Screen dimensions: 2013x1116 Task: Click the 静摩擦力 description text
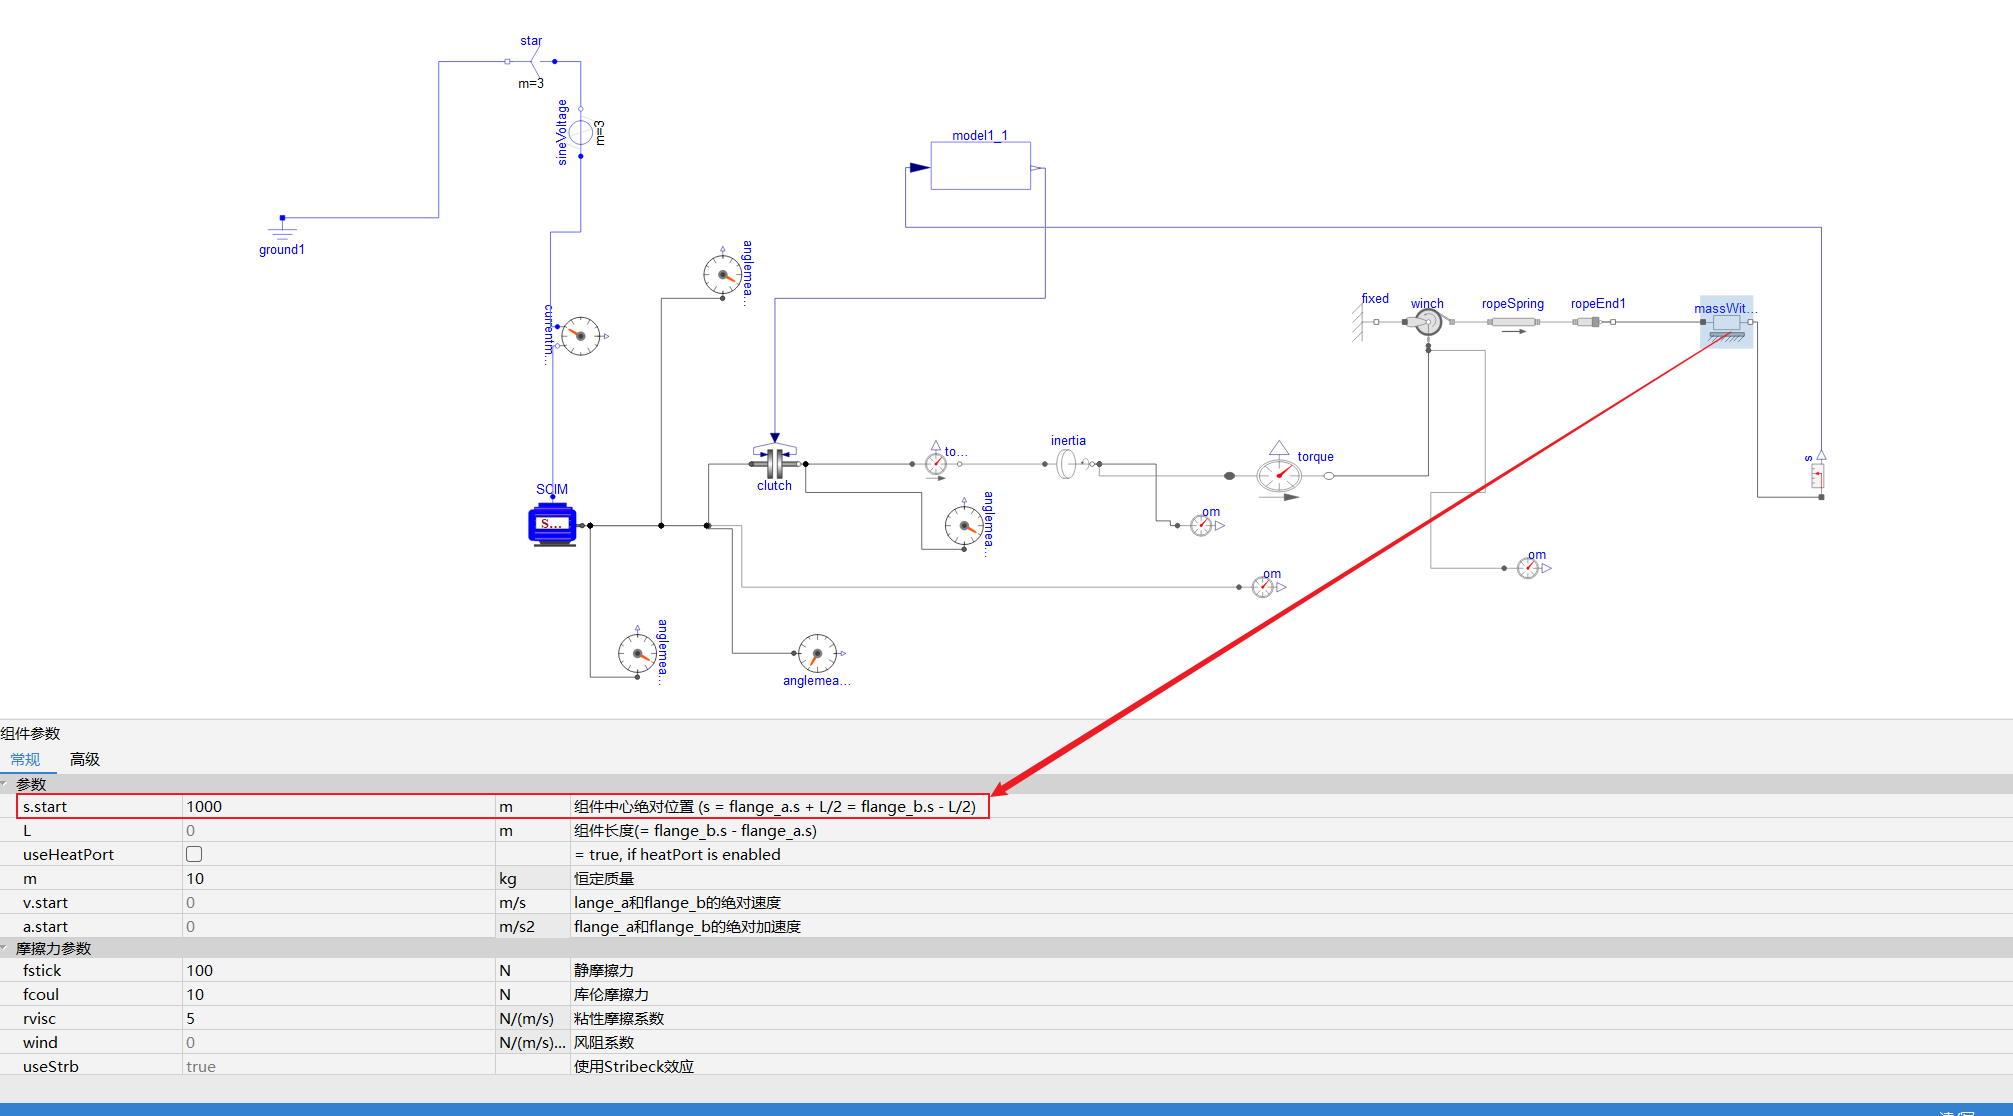(604, 970)
